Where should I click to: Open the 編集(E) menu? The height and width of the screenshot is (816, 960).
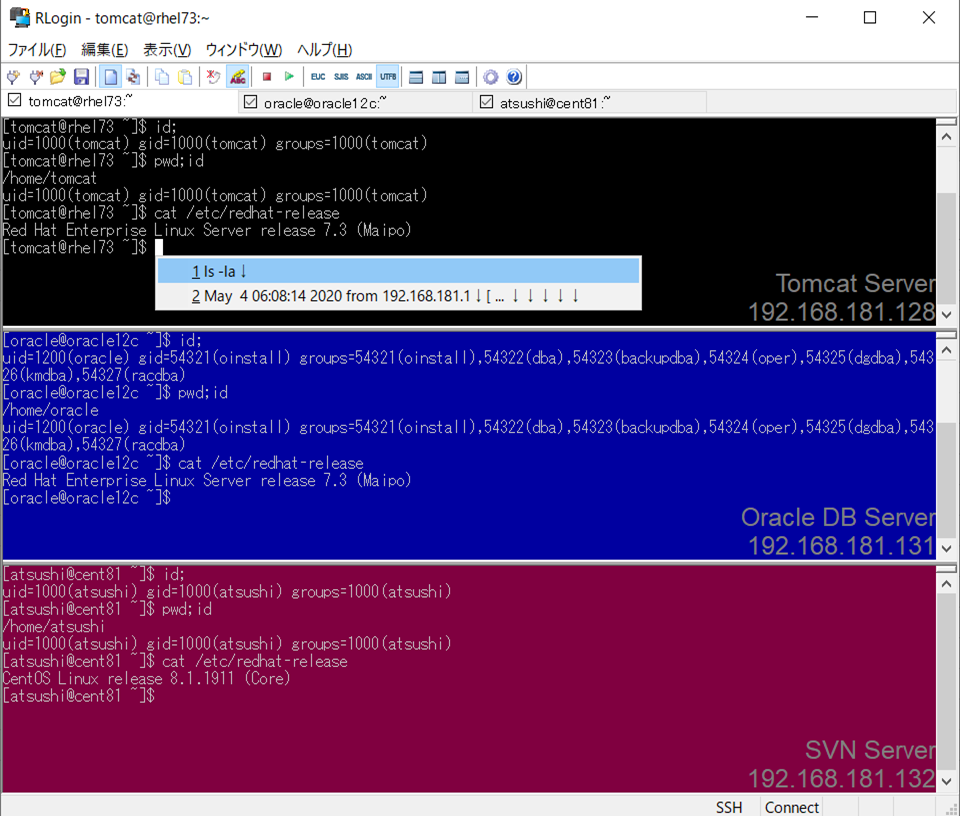(x=105, y=50)
